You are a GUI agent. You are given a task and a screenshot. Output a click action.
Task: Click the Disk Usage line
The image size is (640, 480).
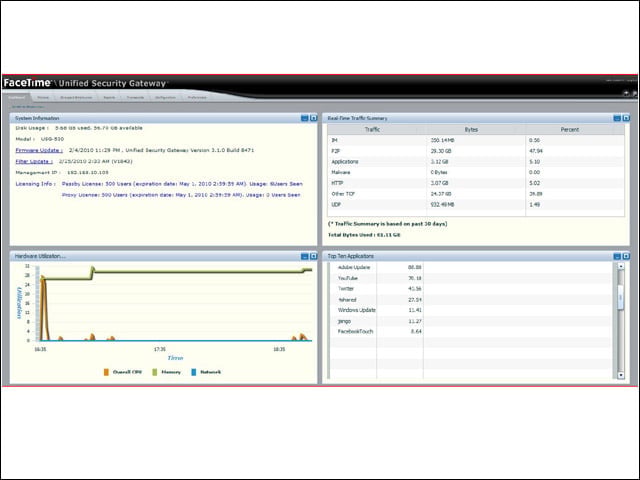pos(79,128)
